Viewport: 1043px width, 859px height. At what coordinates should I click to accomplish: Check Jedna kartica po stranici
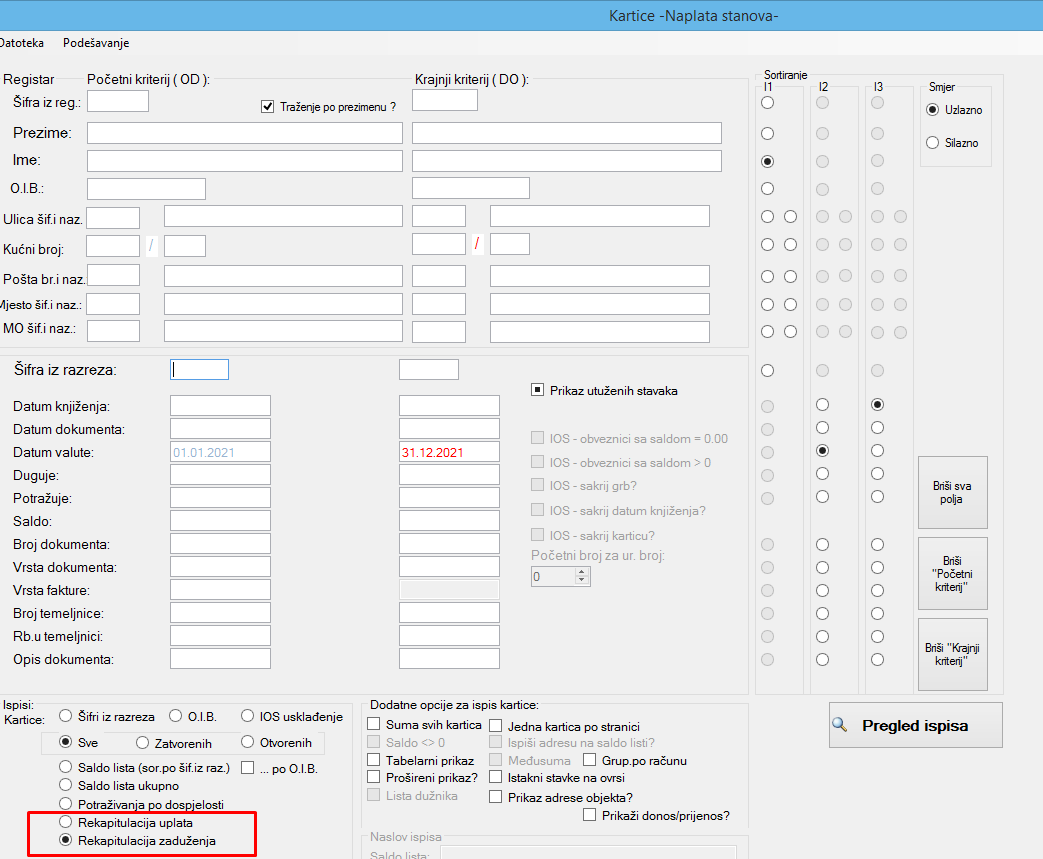point(496,727)
